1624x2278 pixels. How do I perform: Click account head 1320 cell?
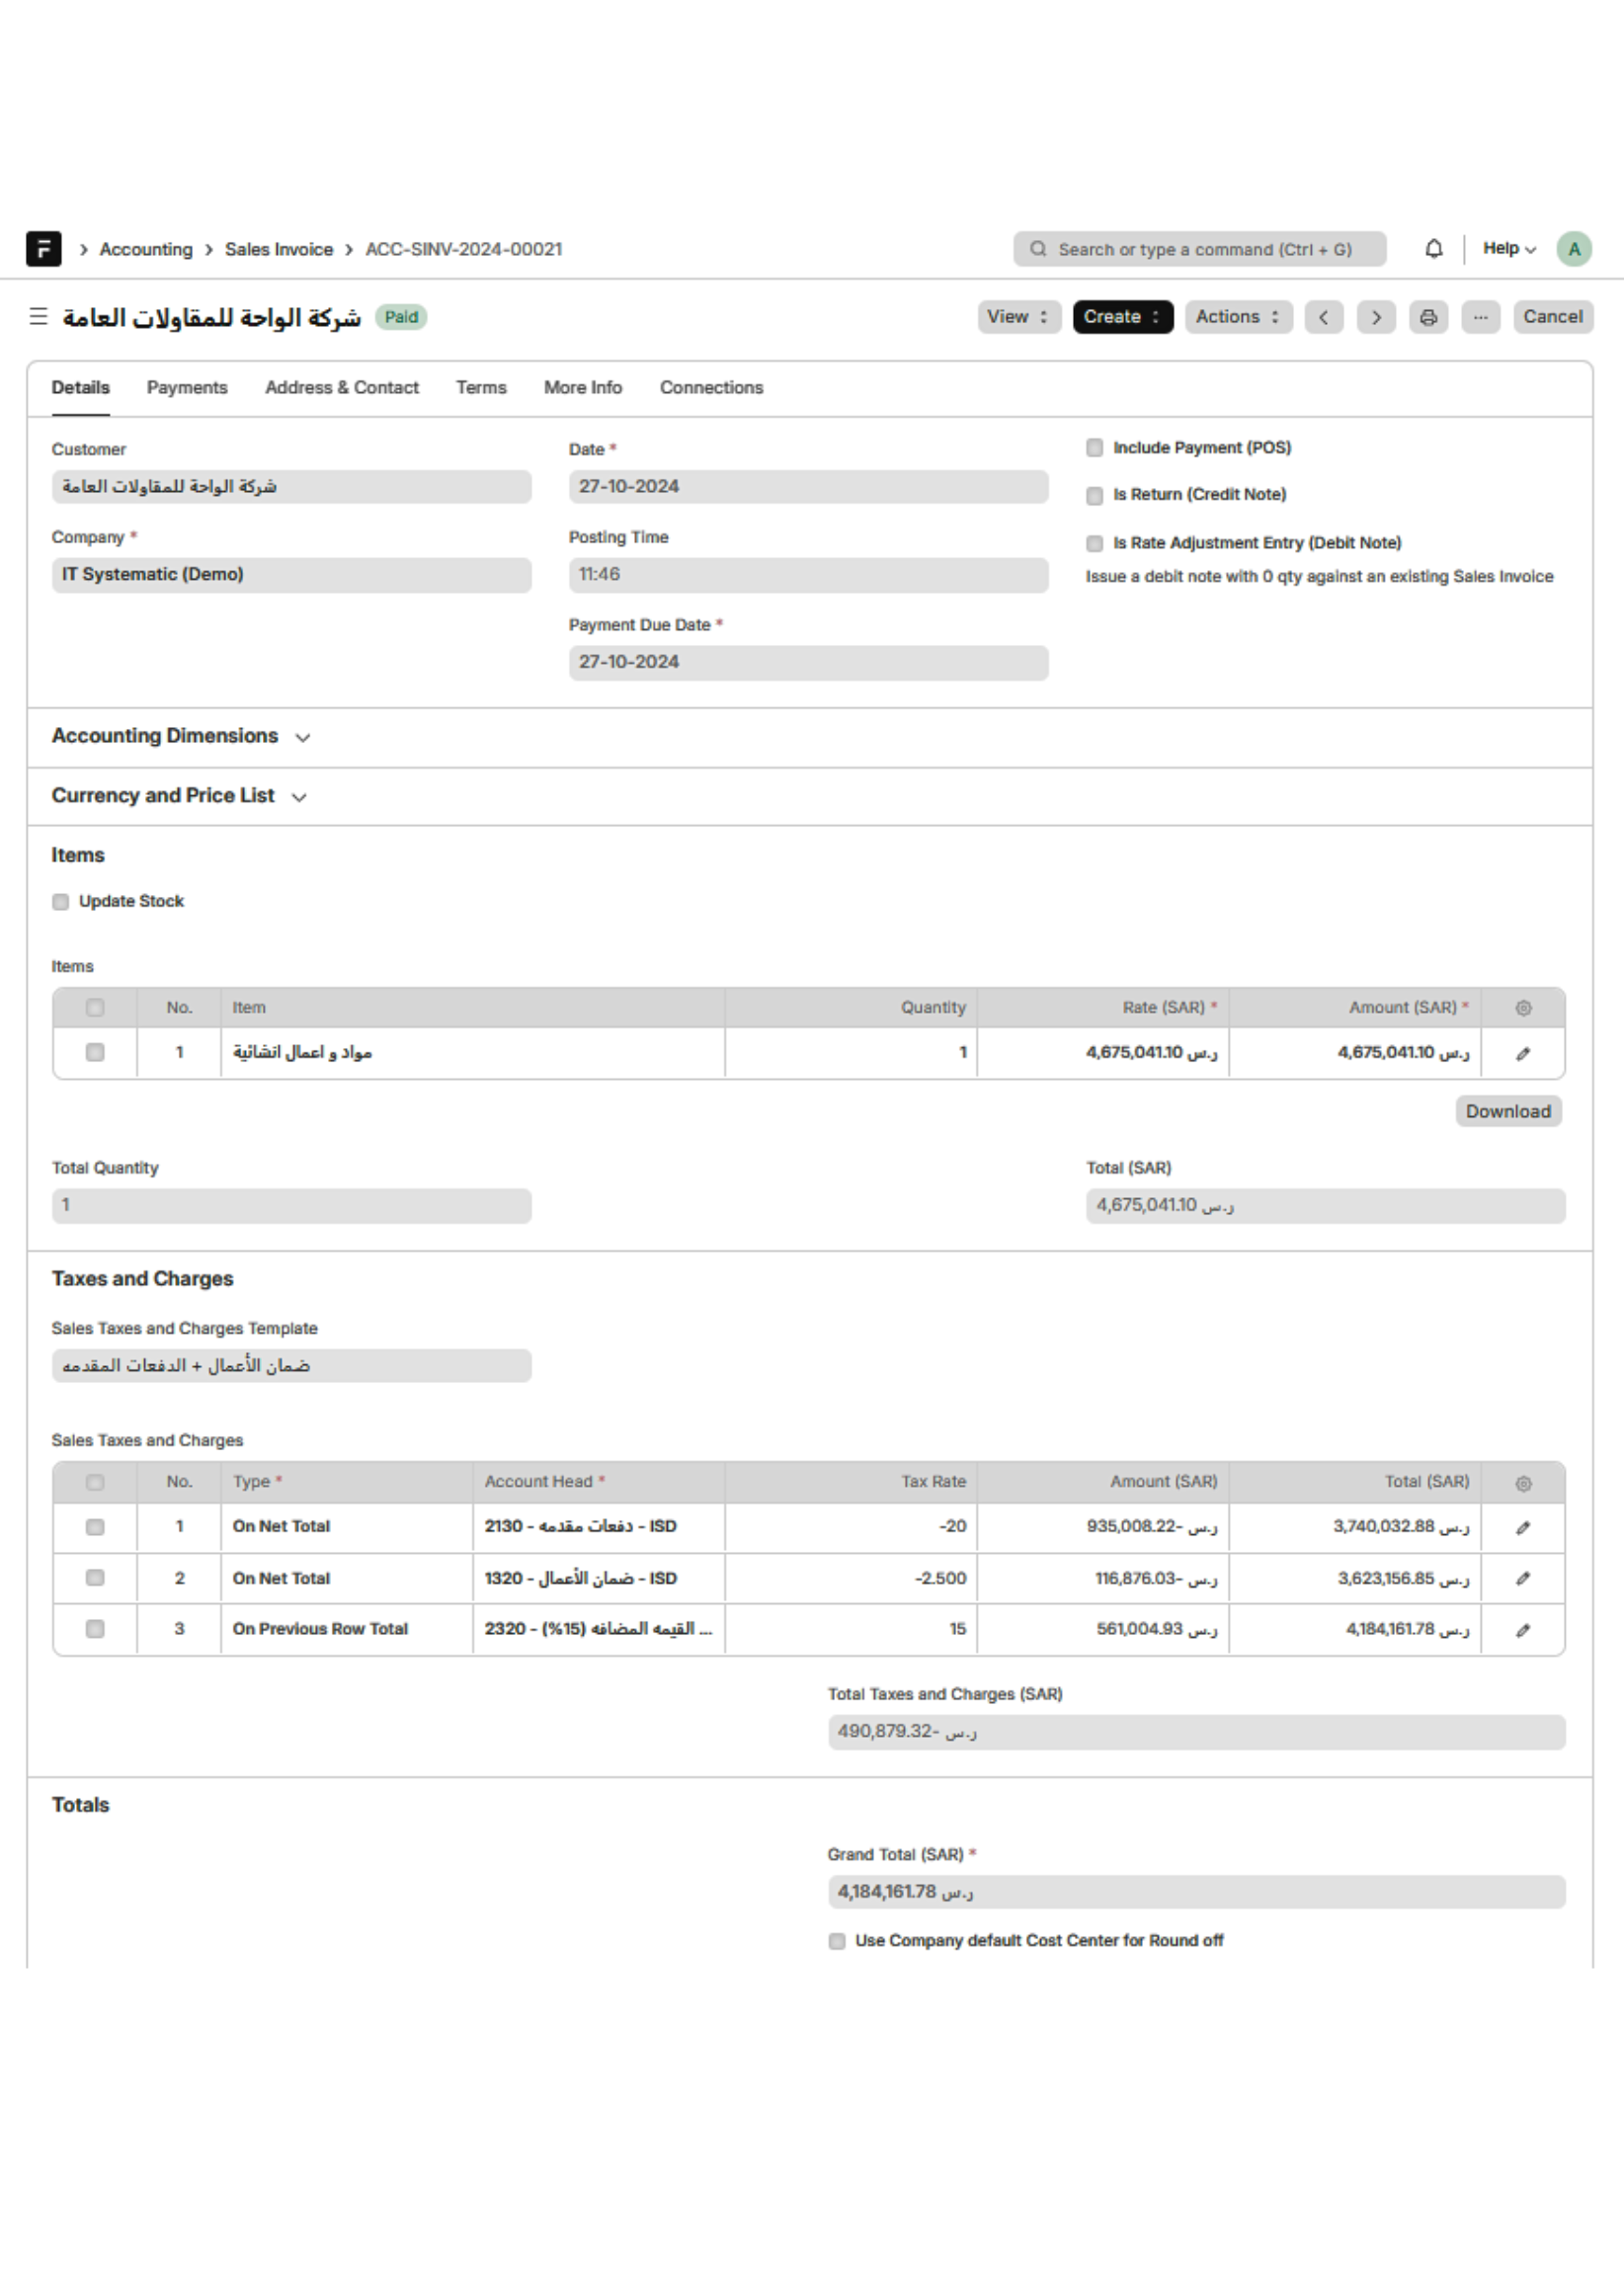pos(598,1578)
